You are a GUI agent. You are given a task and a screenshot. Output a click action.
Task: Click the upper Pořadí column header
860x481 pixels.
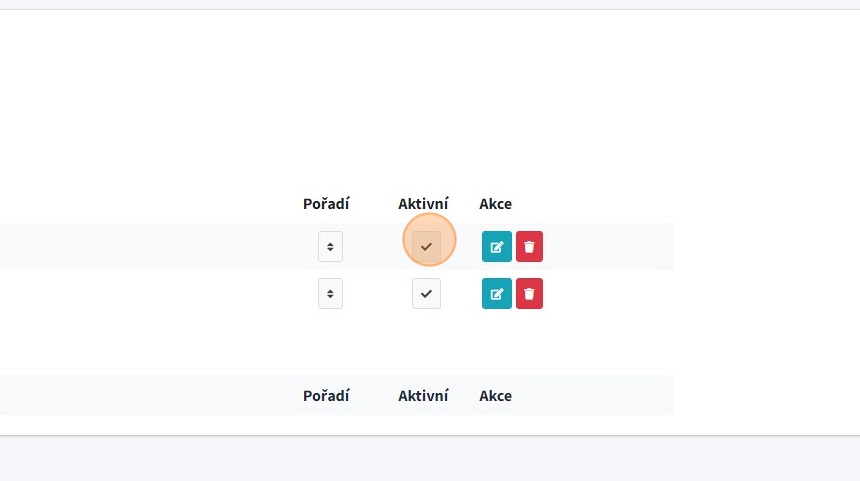(x=326, y=204)
